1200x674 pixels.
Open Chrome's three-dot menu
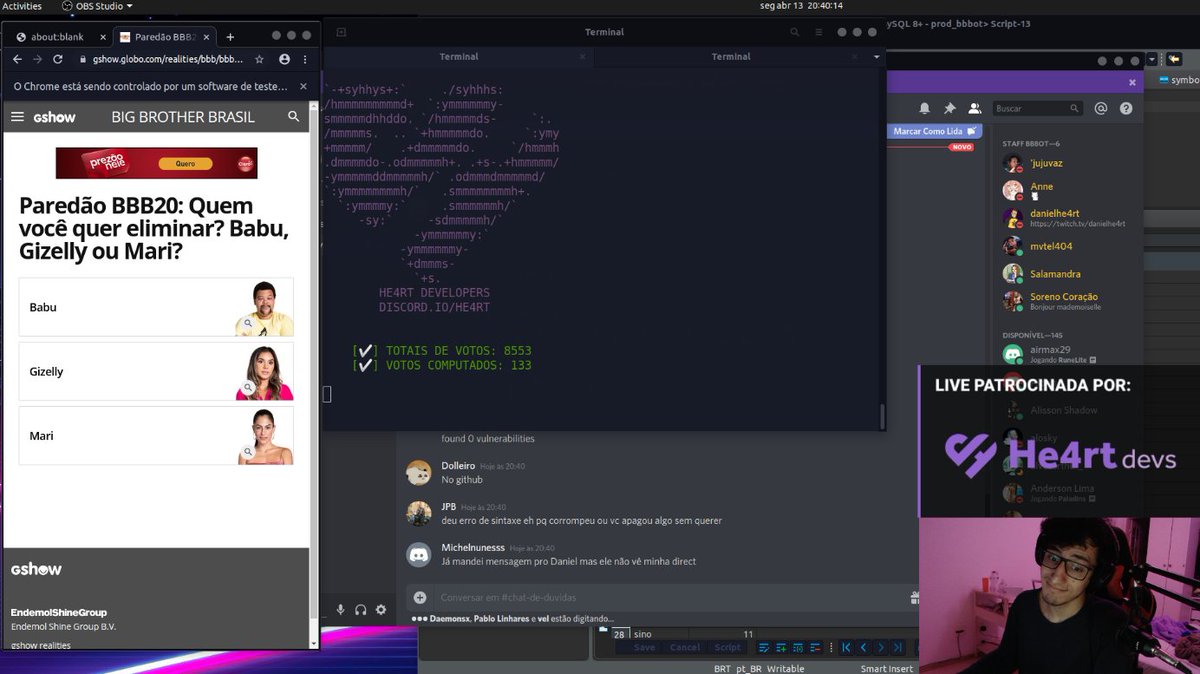point(304,59)
